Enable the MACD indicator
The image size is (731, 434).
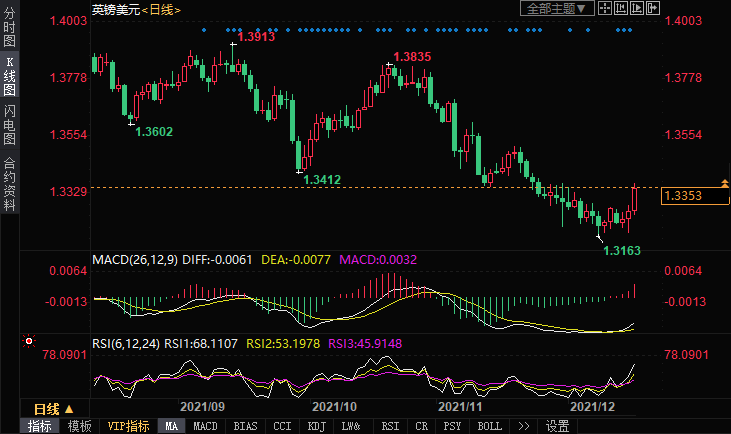point(205,426)
